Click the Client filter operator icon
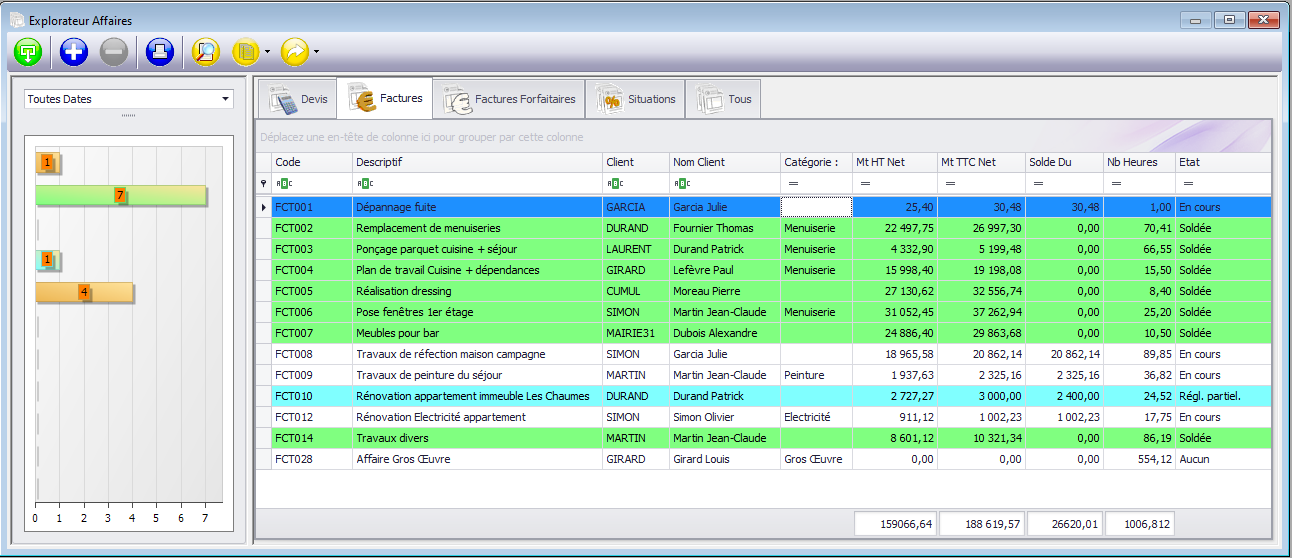This screenshot has height=558, width=1292. pyautogui.click(x=614, y=183)
